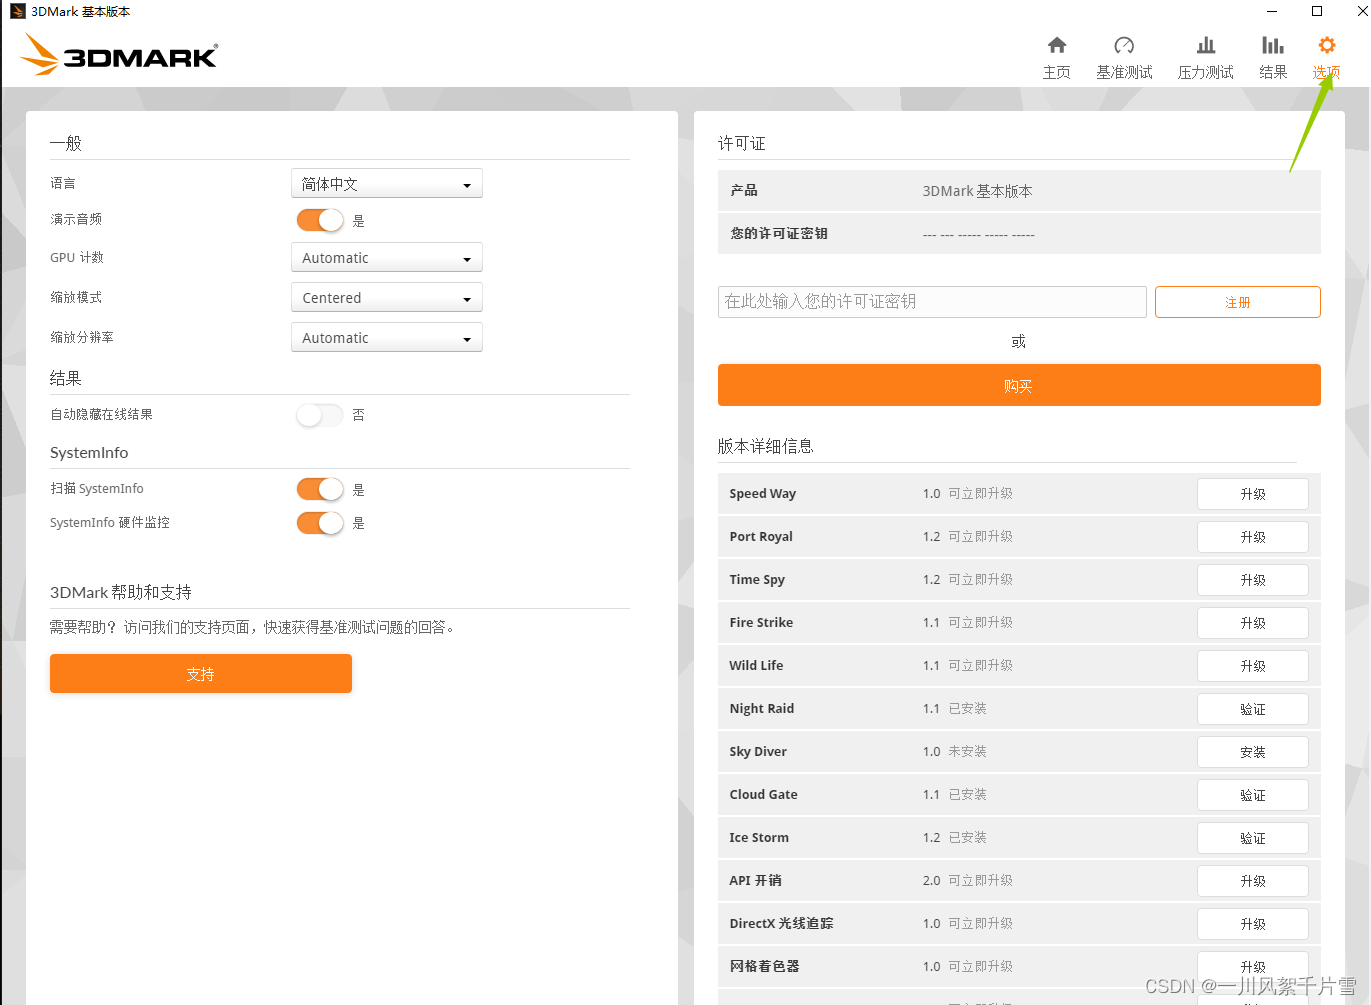This screenshot has height=1005, width=1371.
Task: Click the Fire Strike test name
Action: coord(761,623)
